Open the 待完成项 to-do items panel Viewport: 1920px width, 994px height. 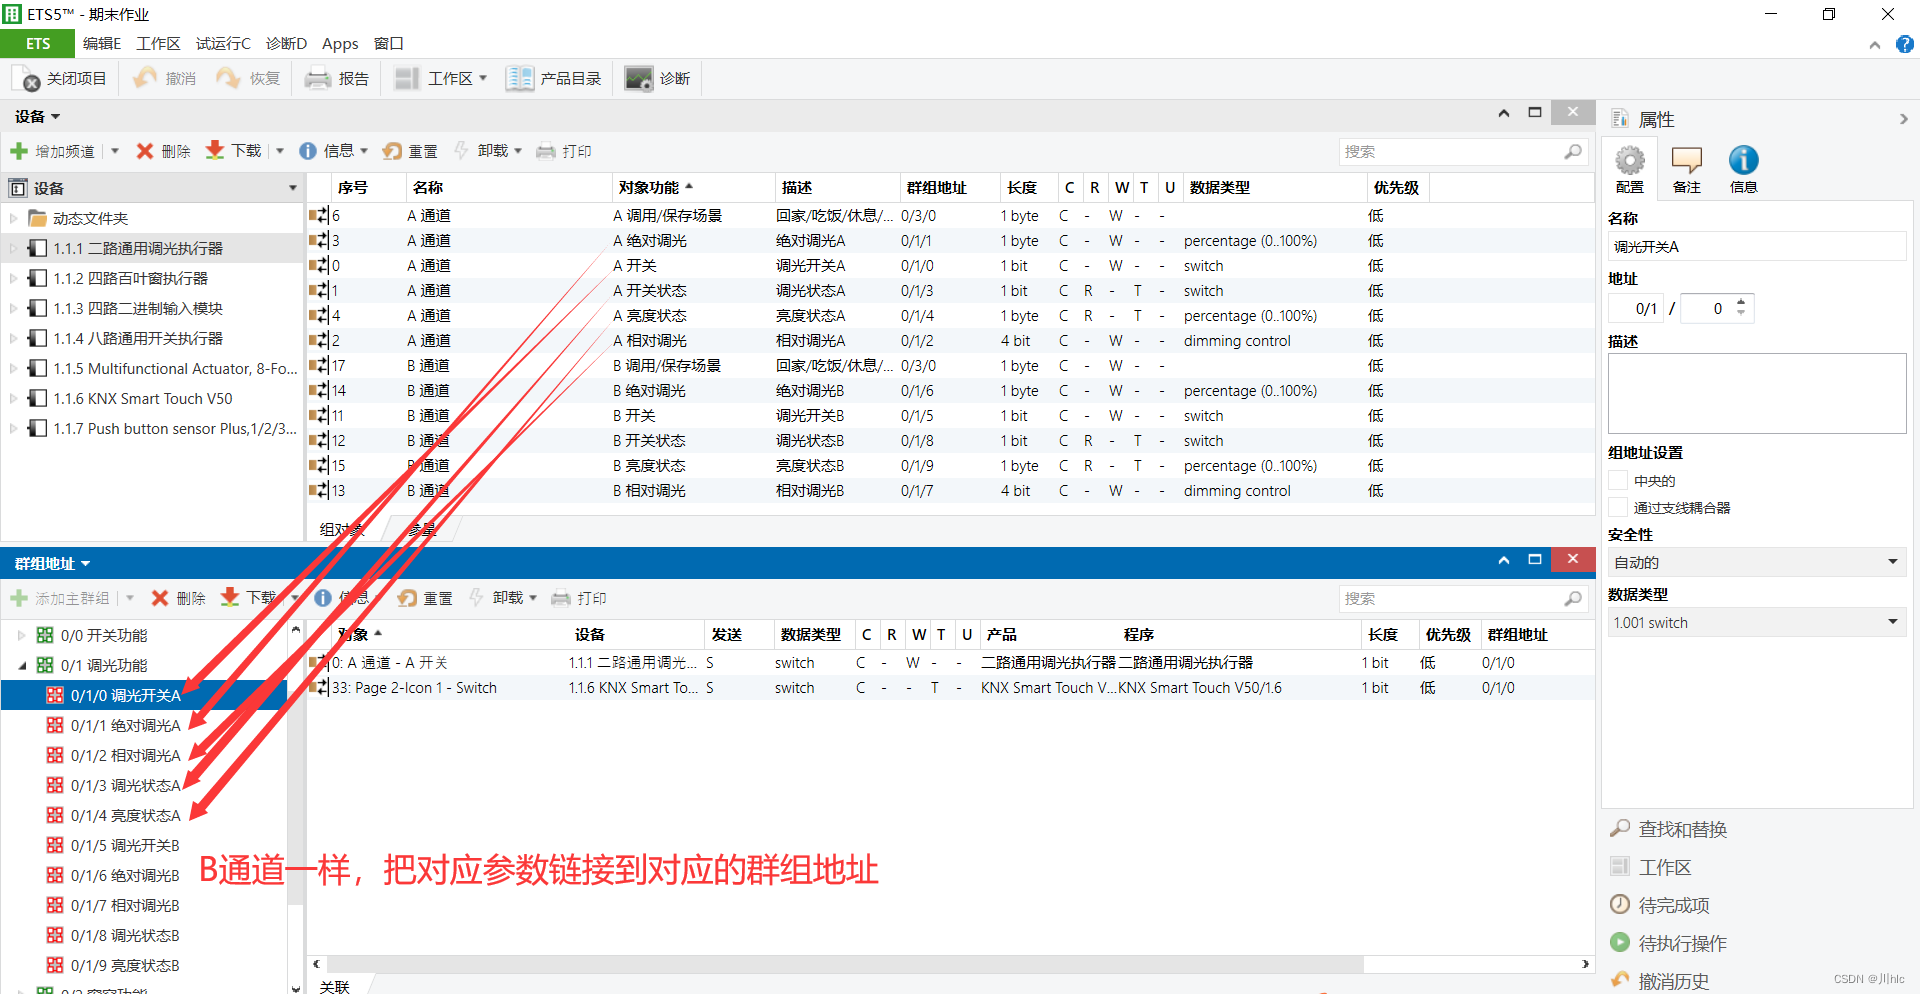click(x=1673, y=905)
